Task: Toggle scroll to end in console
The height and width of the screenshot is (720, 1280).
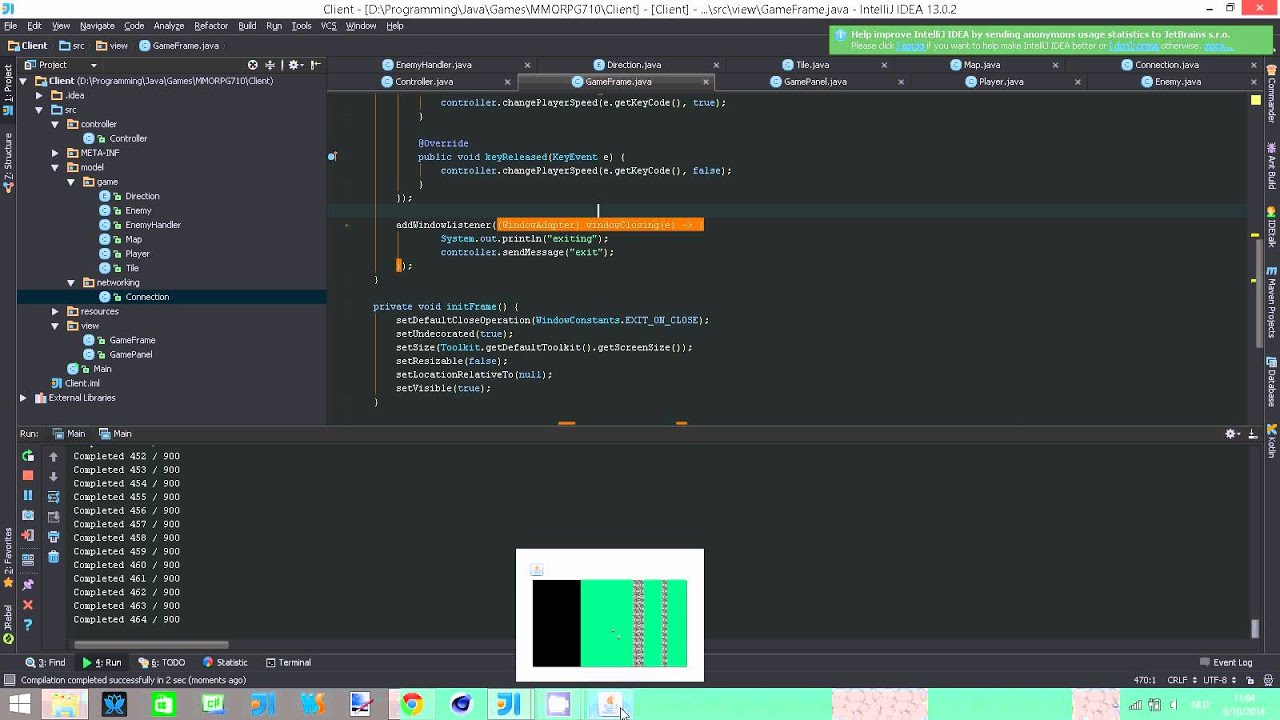Action: point(54,516)
